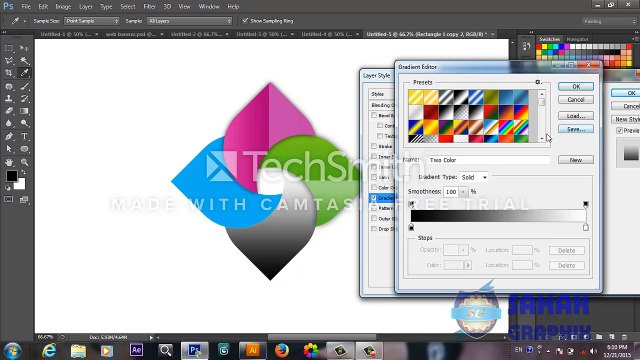Image resolution: width=640 pixels, height=360 pixels.
Task: Open the Presets gear menu in Gradient Editor
Action: coord(538,82)
